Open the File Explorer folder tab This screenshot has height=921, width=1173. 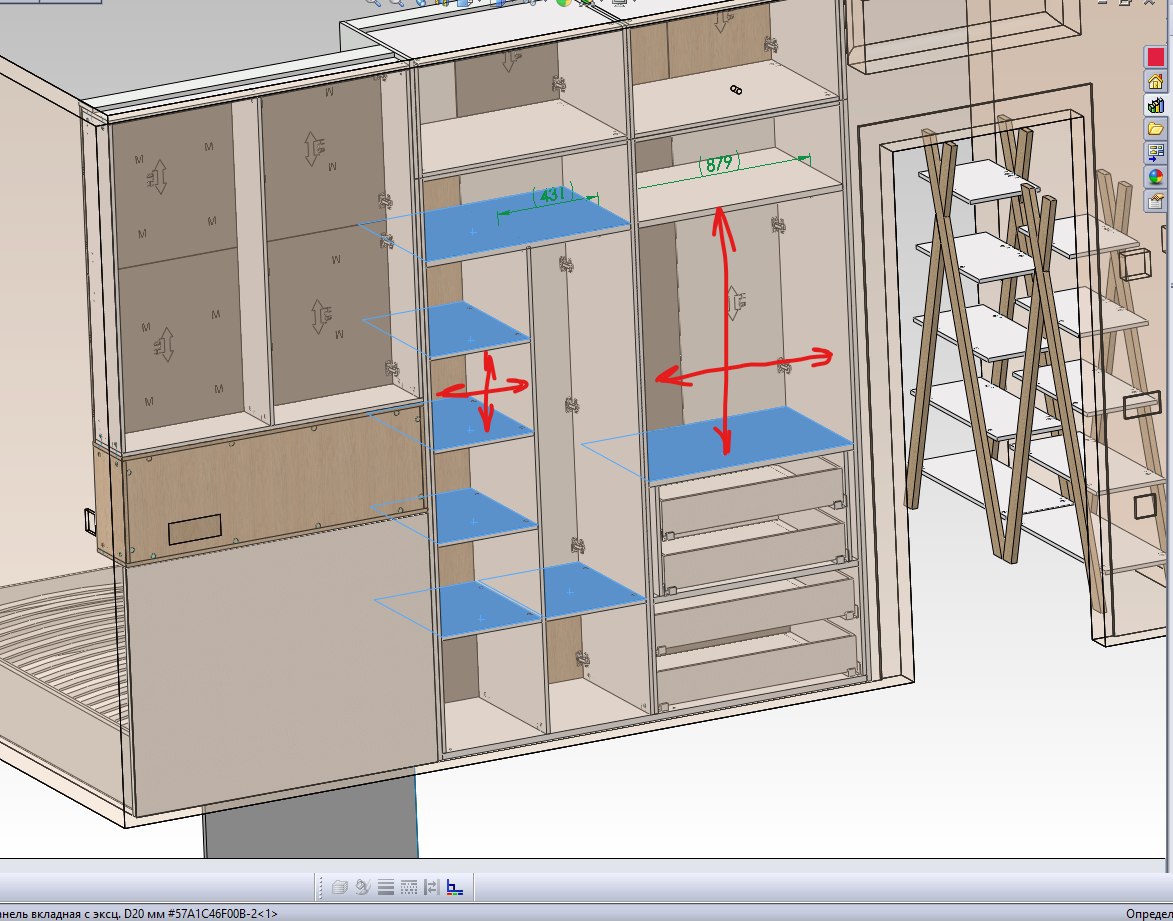point(1155,129)
